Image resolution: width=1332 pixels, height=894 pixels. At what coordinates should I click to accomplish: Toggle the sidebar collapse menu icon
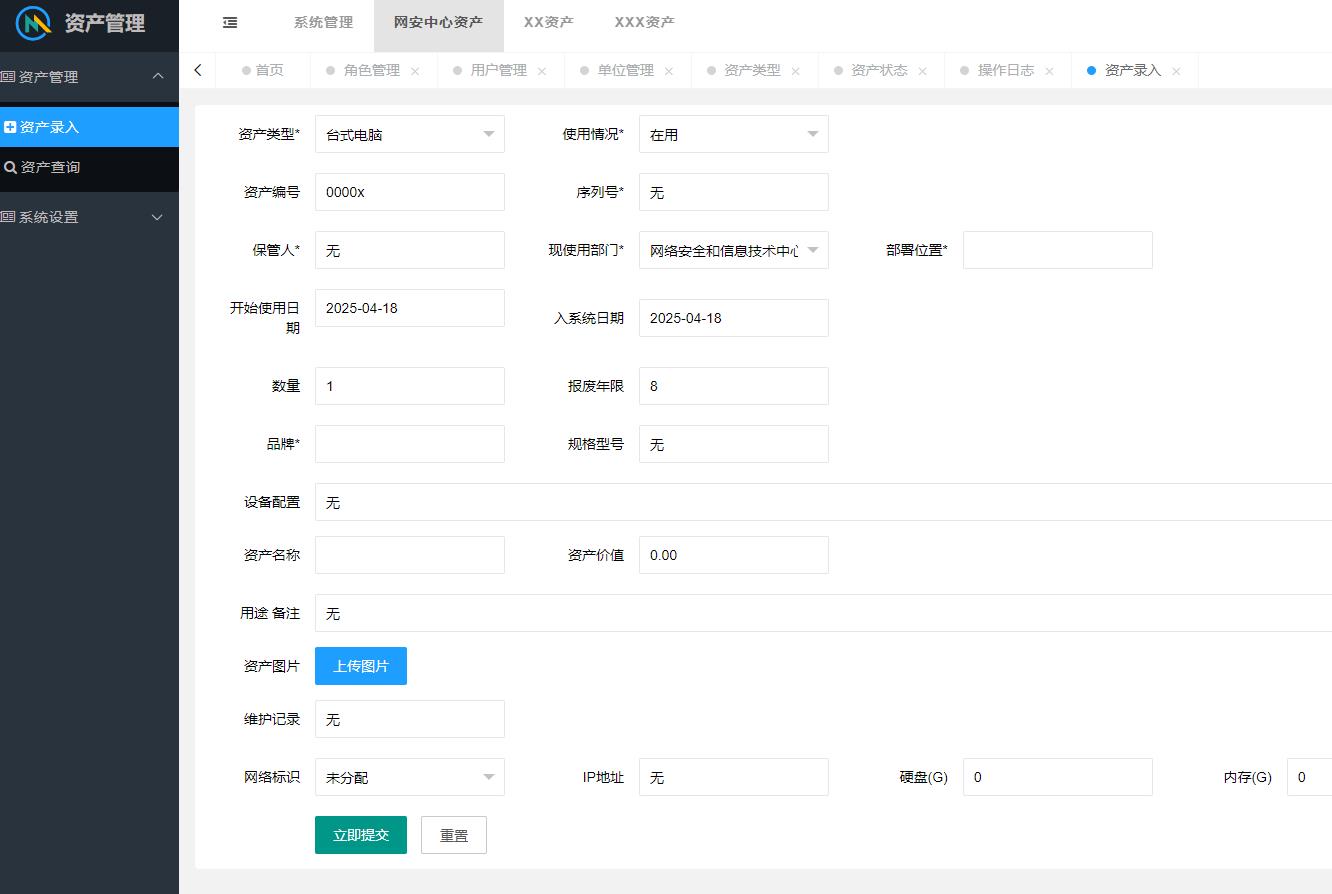(x=230, y=22)
